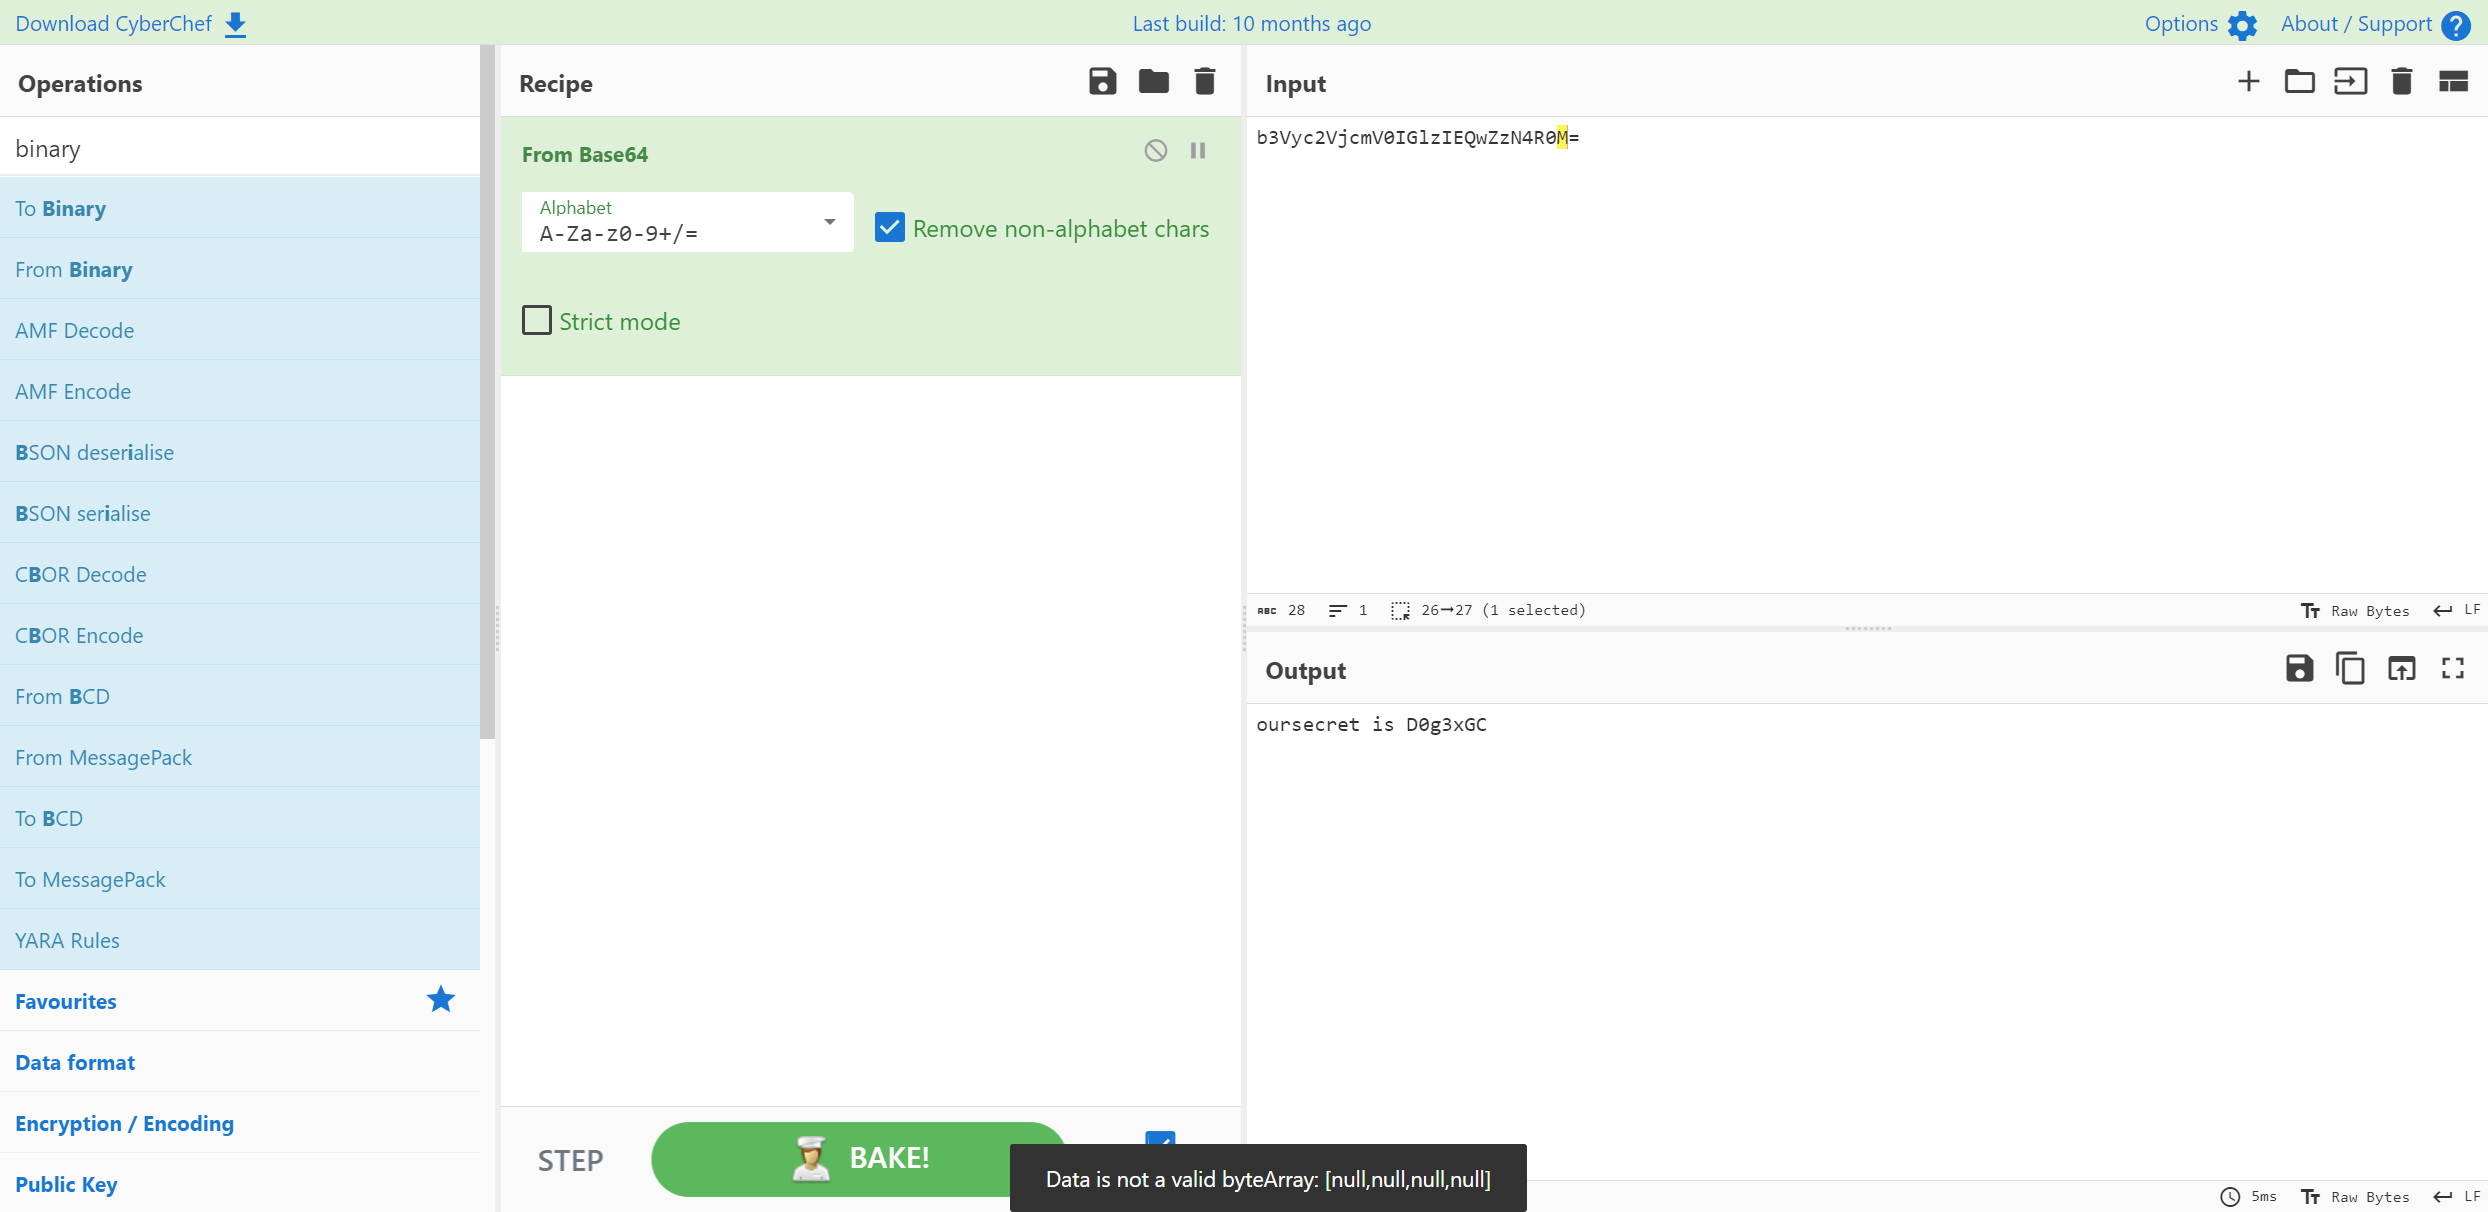The height and width of the screenshot is (1212, 2488).
Task: Uncheck Remove non-alphabet chars
Action: (889, 228)
